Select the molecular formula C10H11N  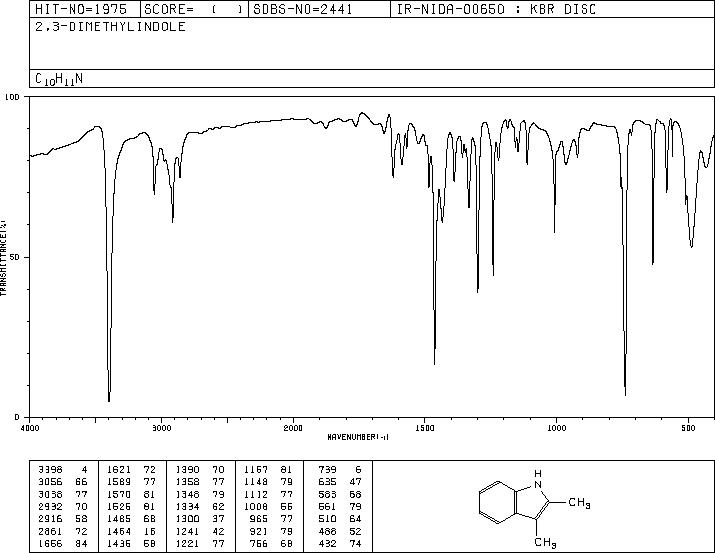pyautogui.click(x=59, y=79)
